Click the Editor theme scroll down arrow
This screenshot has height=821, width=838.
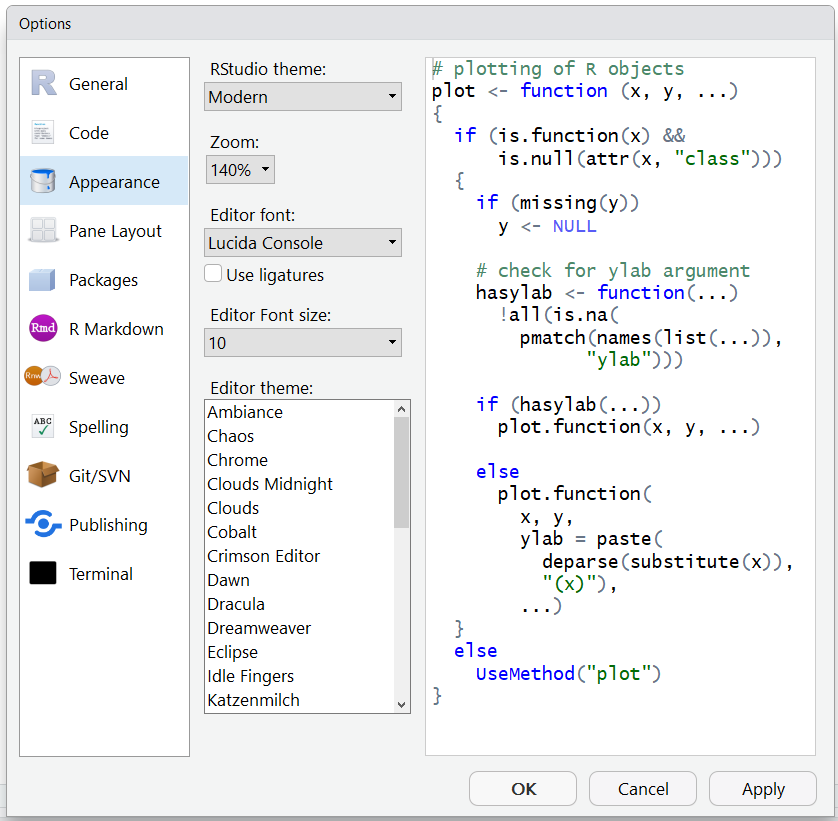pyautogui.click(x=402, y=704)
